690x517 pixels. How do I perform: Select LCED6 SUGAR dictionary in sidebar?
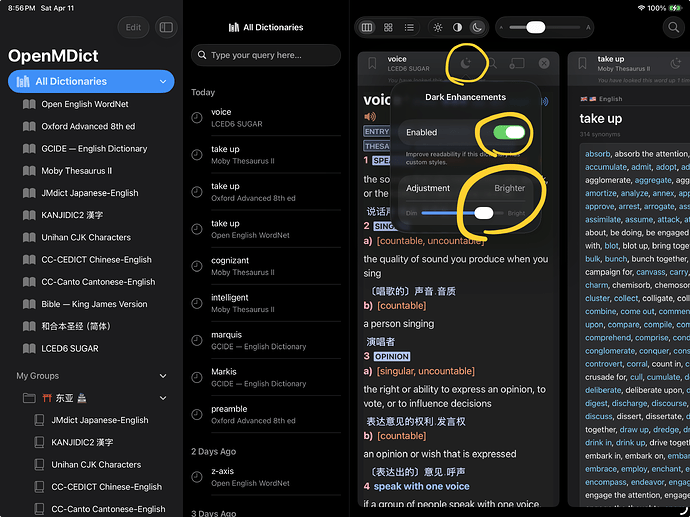(x=70, y=348)
